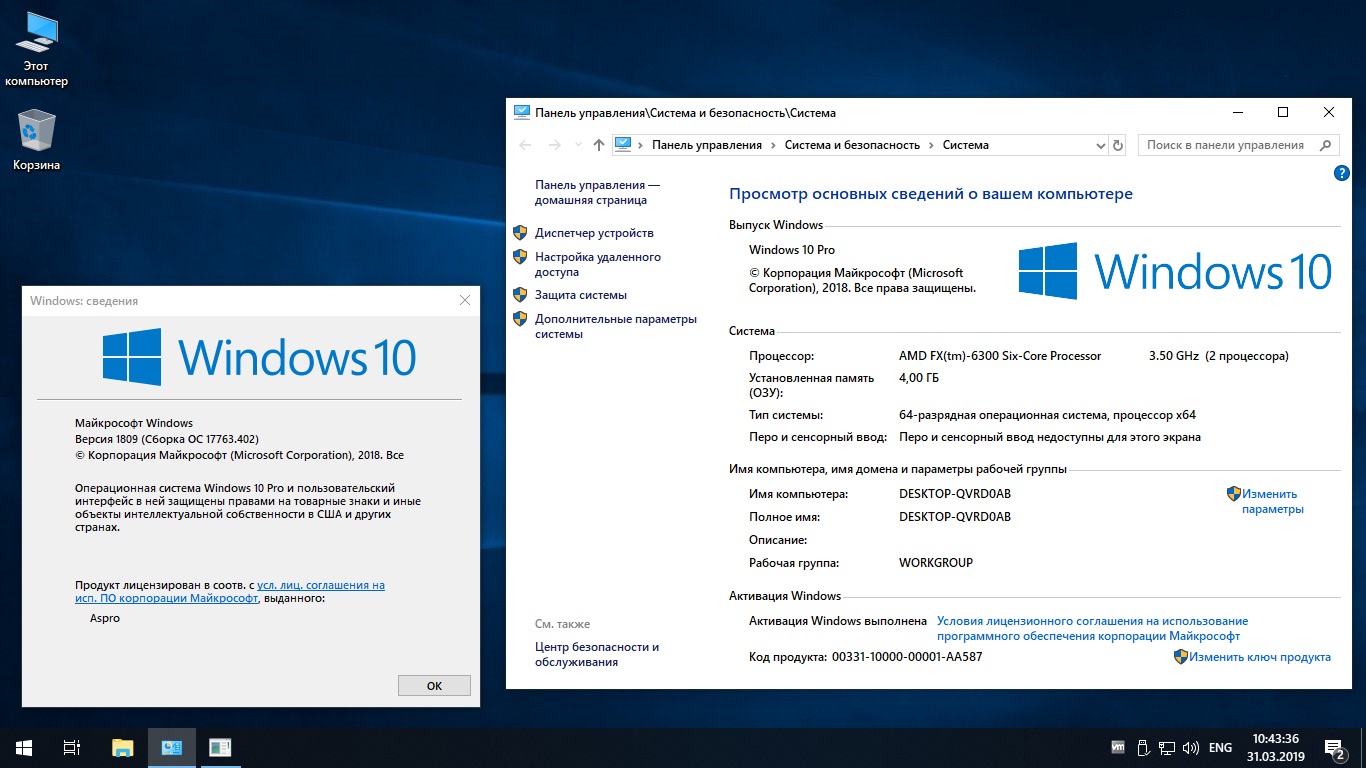
Task: Open the notification Action Center icon
Action: coord(1333,747)
